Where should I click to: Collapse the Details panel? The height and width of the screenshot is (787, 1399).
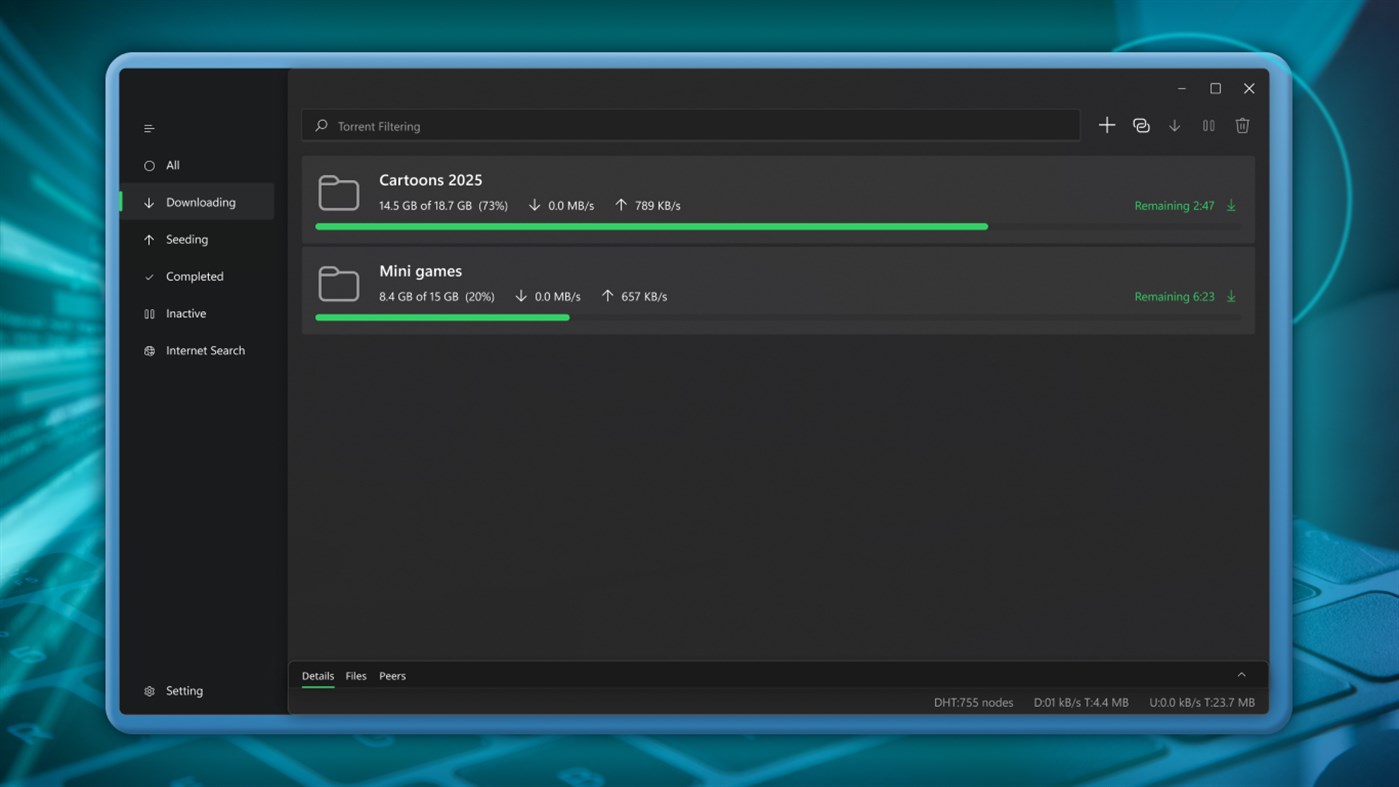click(1241, 674)
